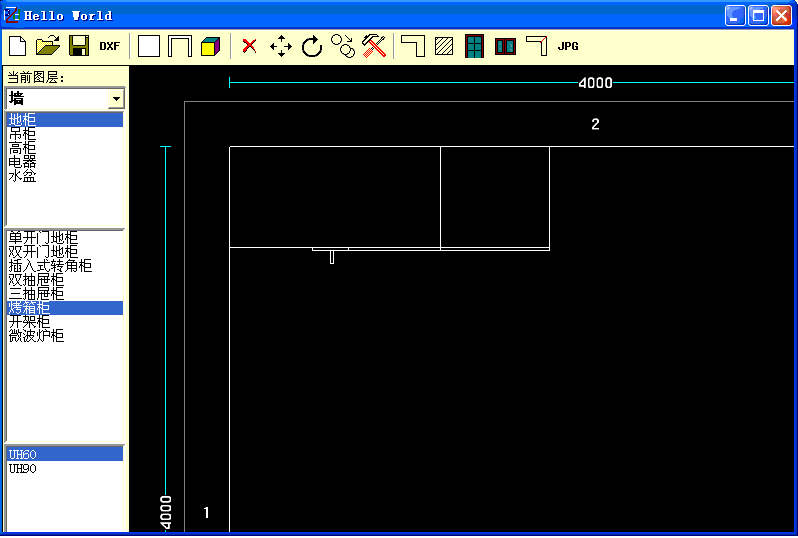Select 电器 in category list
Viewport: 798px width, 538px height.
tap(65, 162)
